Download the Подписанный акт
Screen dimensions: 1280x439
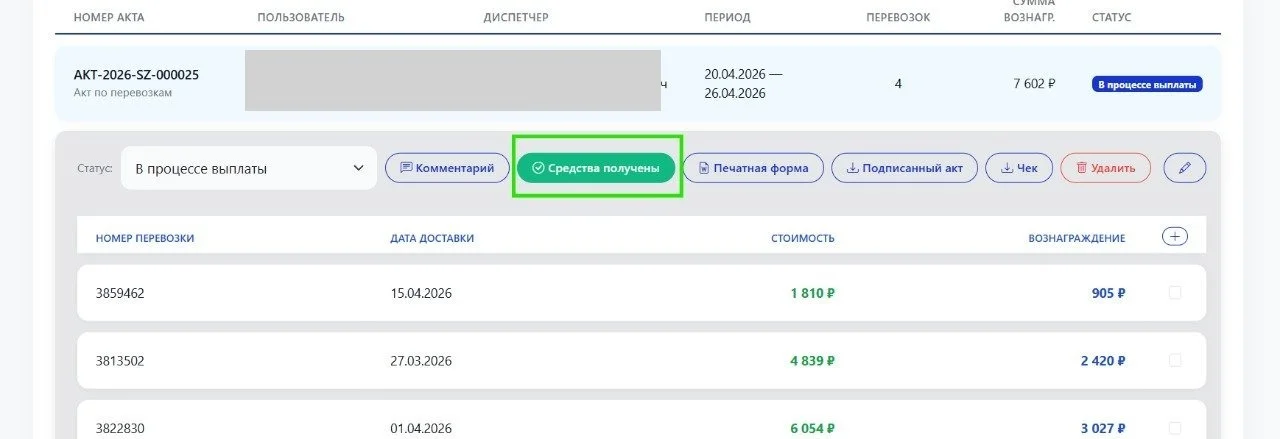[904, 168]
